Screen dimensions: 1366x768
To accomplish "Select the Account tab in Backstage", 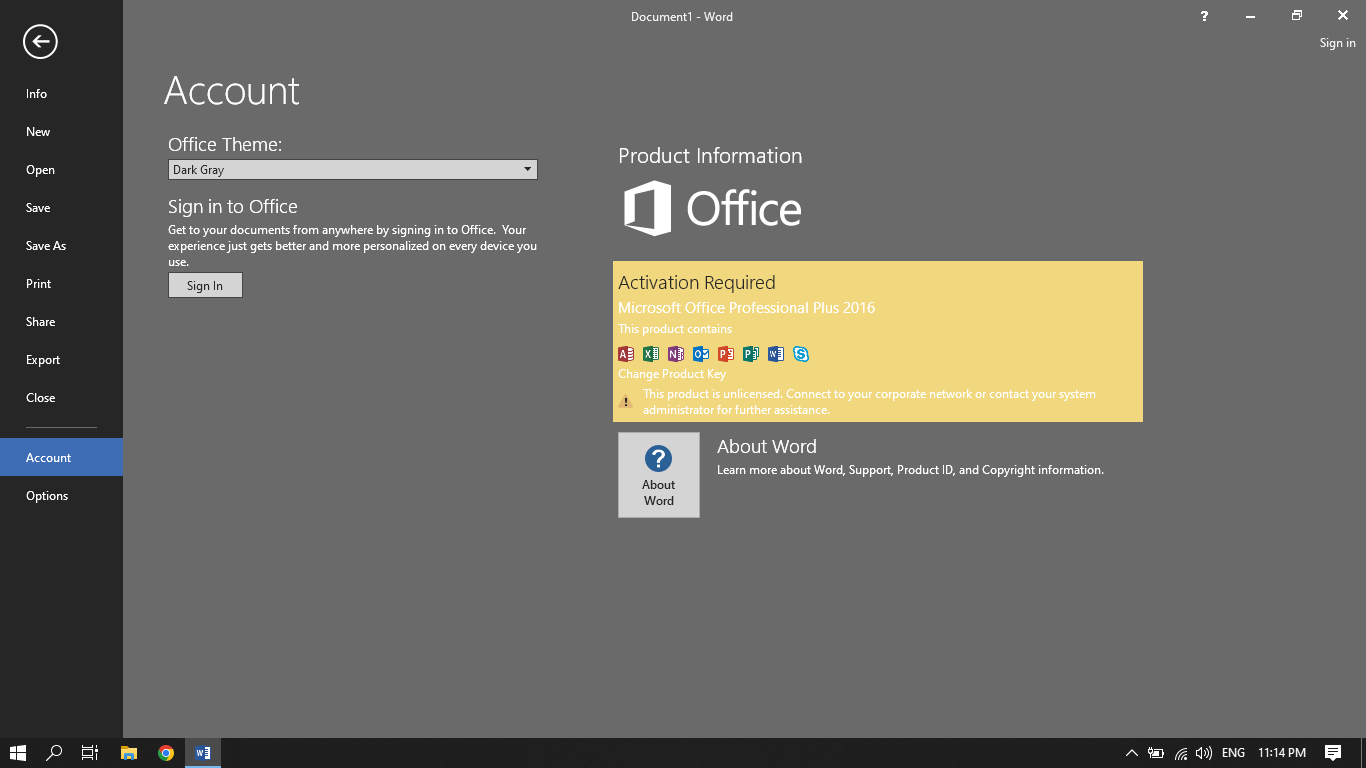I will (x=61, y=457).
